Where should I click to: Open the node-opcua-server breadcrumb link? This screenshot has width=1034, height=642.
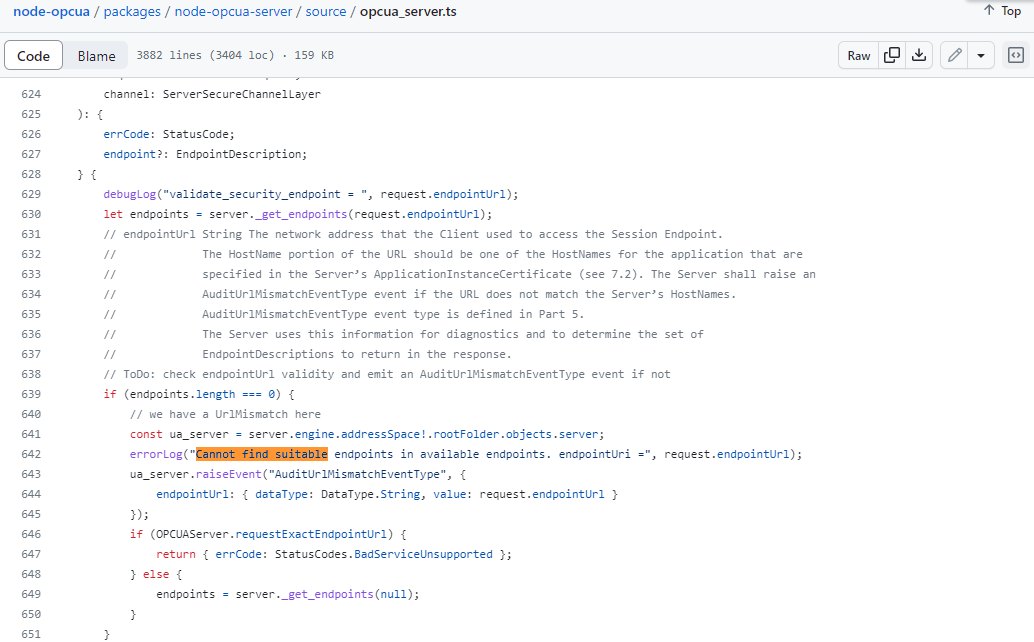coord(234,12)
